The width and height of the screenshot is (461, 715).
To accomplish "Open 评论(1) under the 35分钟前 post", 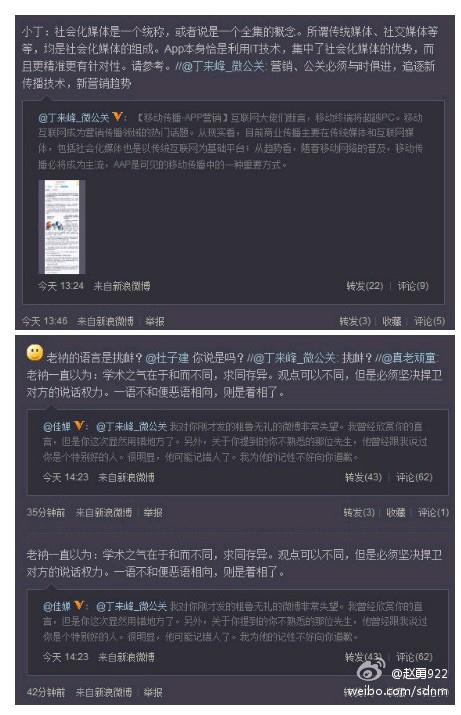I will click(x=433, y=512).
